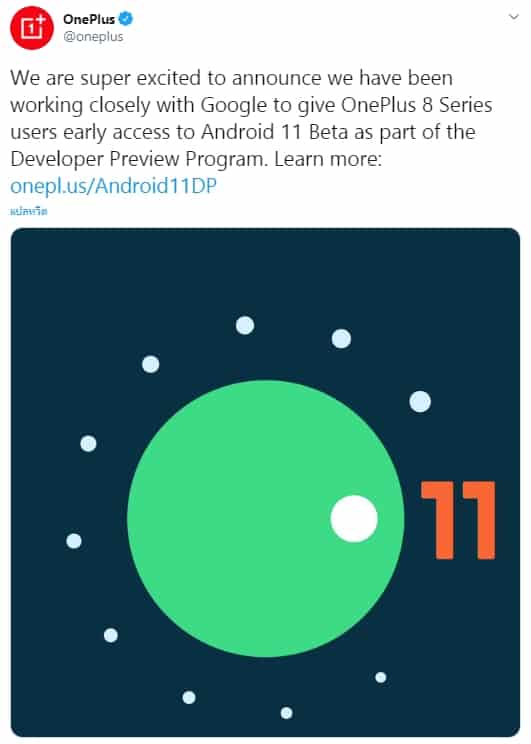Click the small Thai translate tweet link

click(x=29, y=211)
